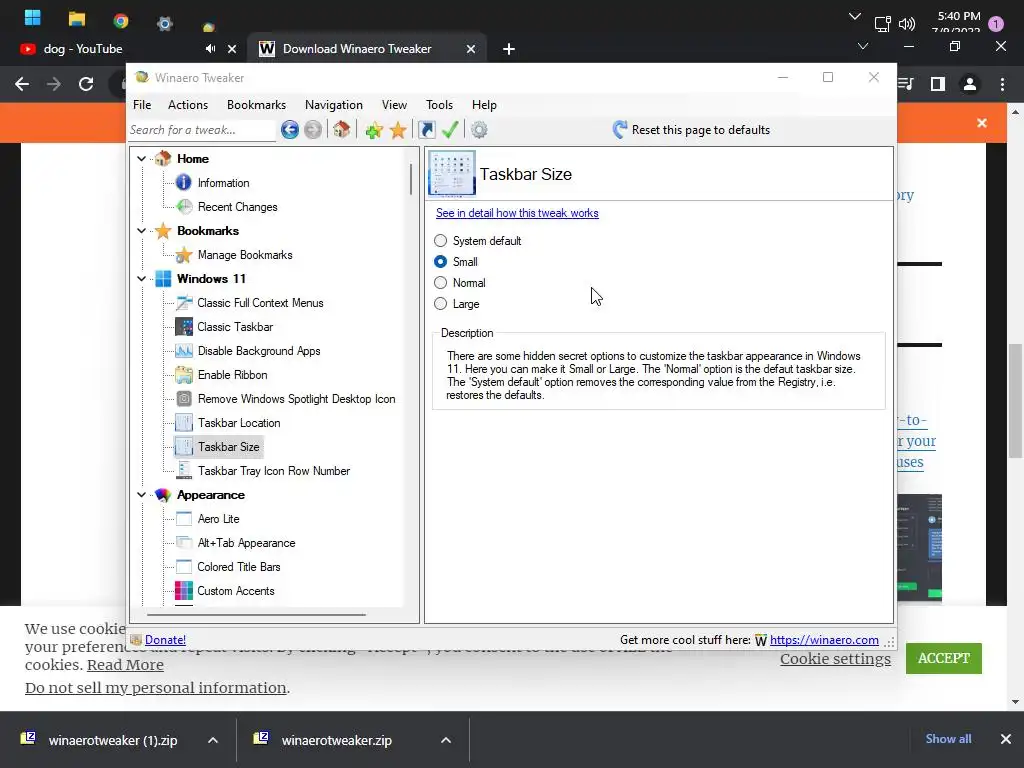Click Reset this page to defaults
1024x768 pixels.
[x=691, y=130]
